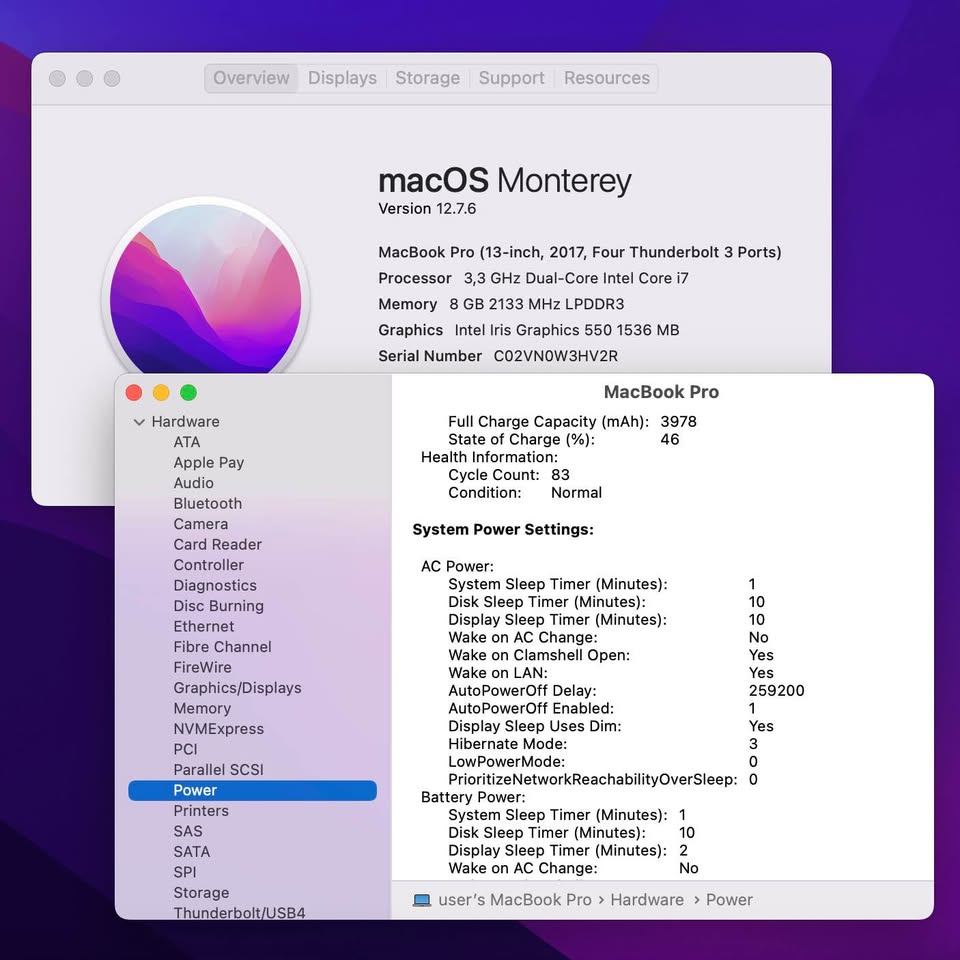Click the laptop icon in the path bar
Image resolution: width=960 pixels, height=960 pixels.
click(x=422, y=900)
